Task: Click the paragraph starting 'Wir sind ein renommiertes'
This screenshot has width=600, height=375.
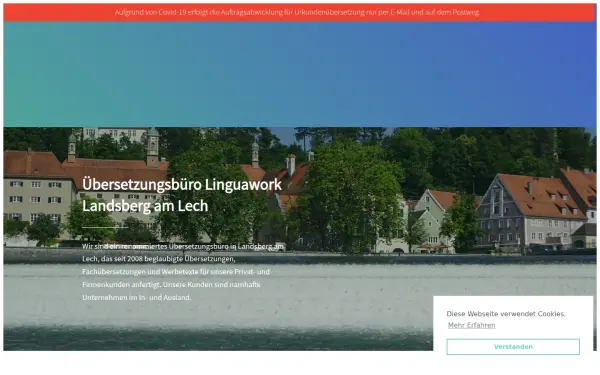Action: click(183, 272)
